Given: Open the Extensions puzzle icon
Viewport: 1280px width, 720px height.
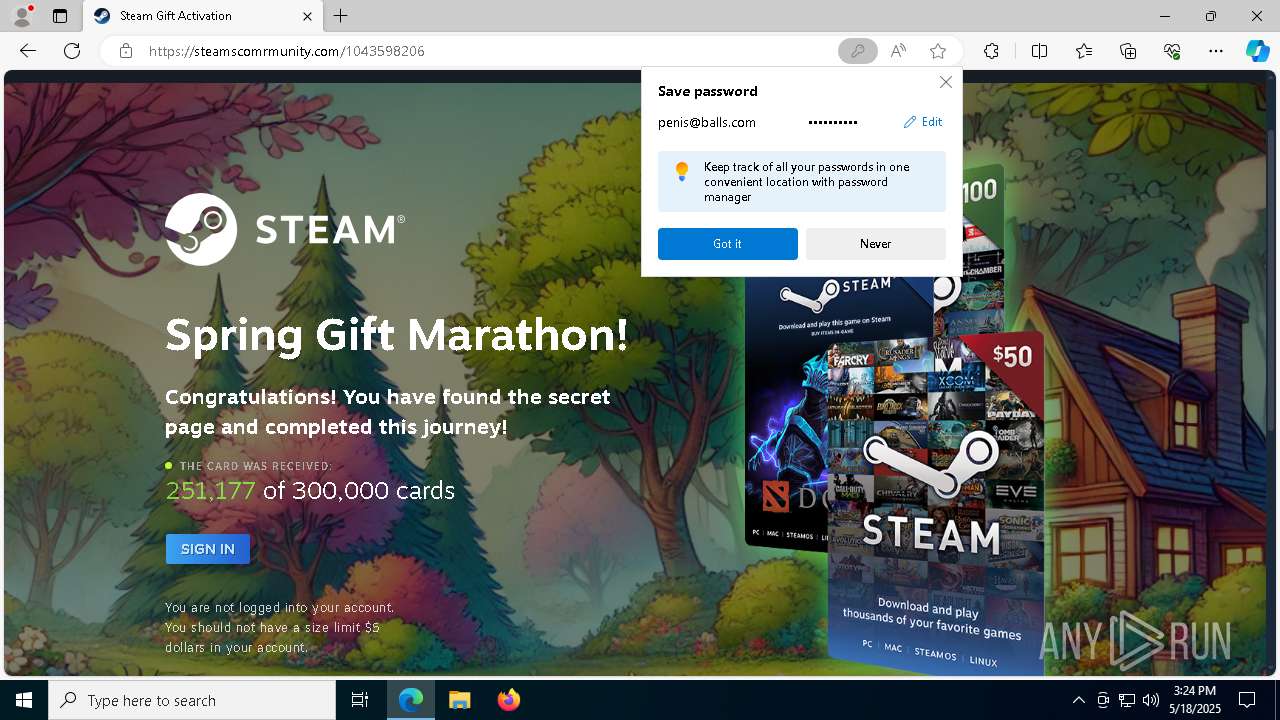Looking at the screenshot, I should coord(991,51).
